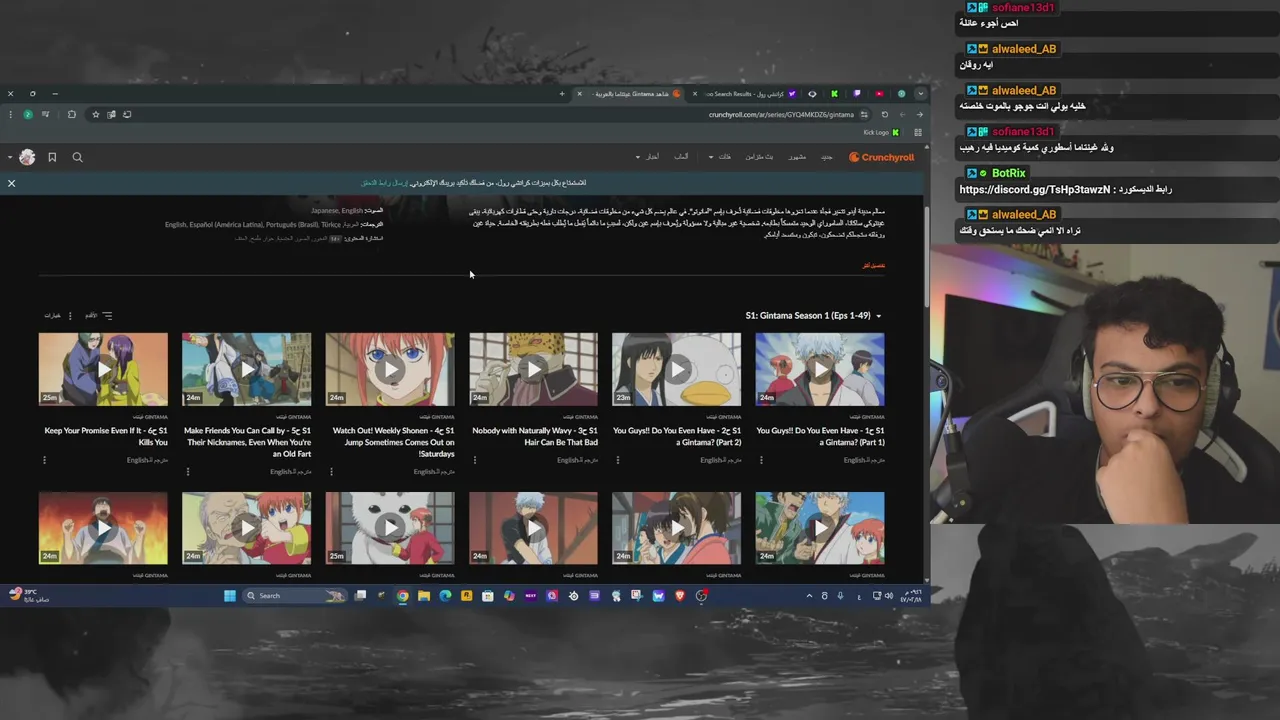The image size is (1280, 720).
Task: Expand the أخبار news dropdown
Action: [x=647, y=157]
